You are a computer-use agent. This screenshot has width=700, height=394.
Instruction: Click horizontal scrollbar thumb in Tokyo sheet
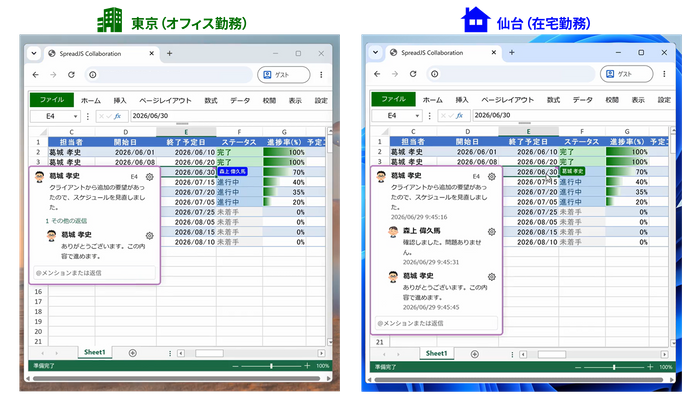(x=209, y=353)
